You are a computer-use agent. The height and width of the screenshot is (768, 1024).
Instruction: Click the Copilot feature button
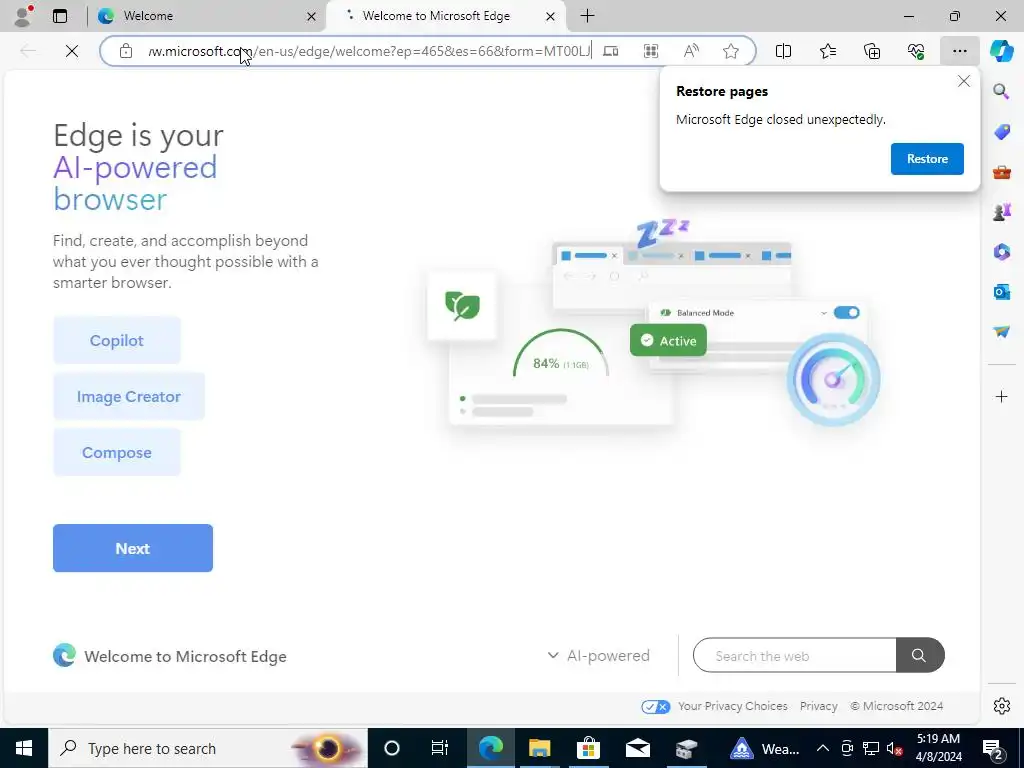117,340
